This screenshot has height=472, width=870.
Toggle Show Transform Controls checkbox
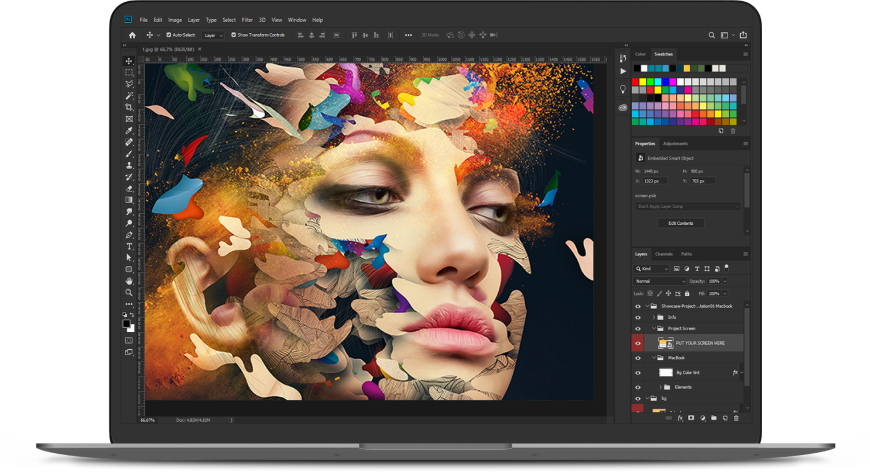pos(234,35)
